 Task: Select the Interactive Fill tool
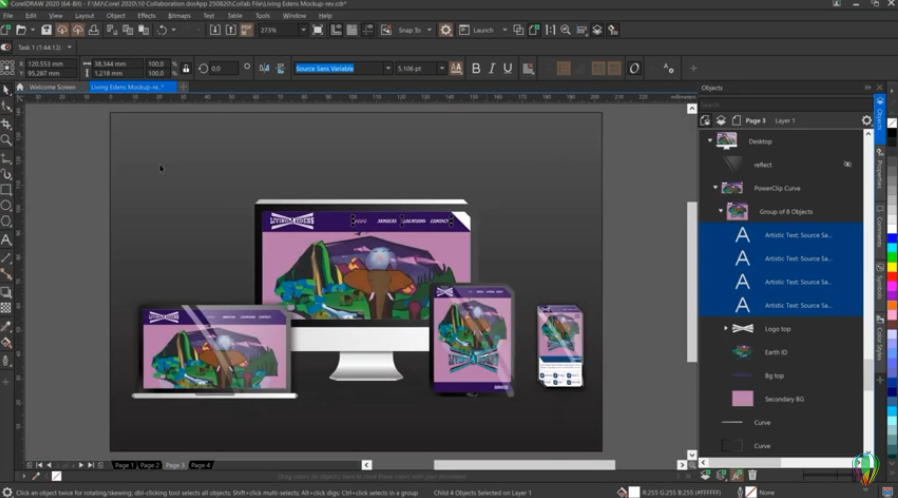coord(6,343)
